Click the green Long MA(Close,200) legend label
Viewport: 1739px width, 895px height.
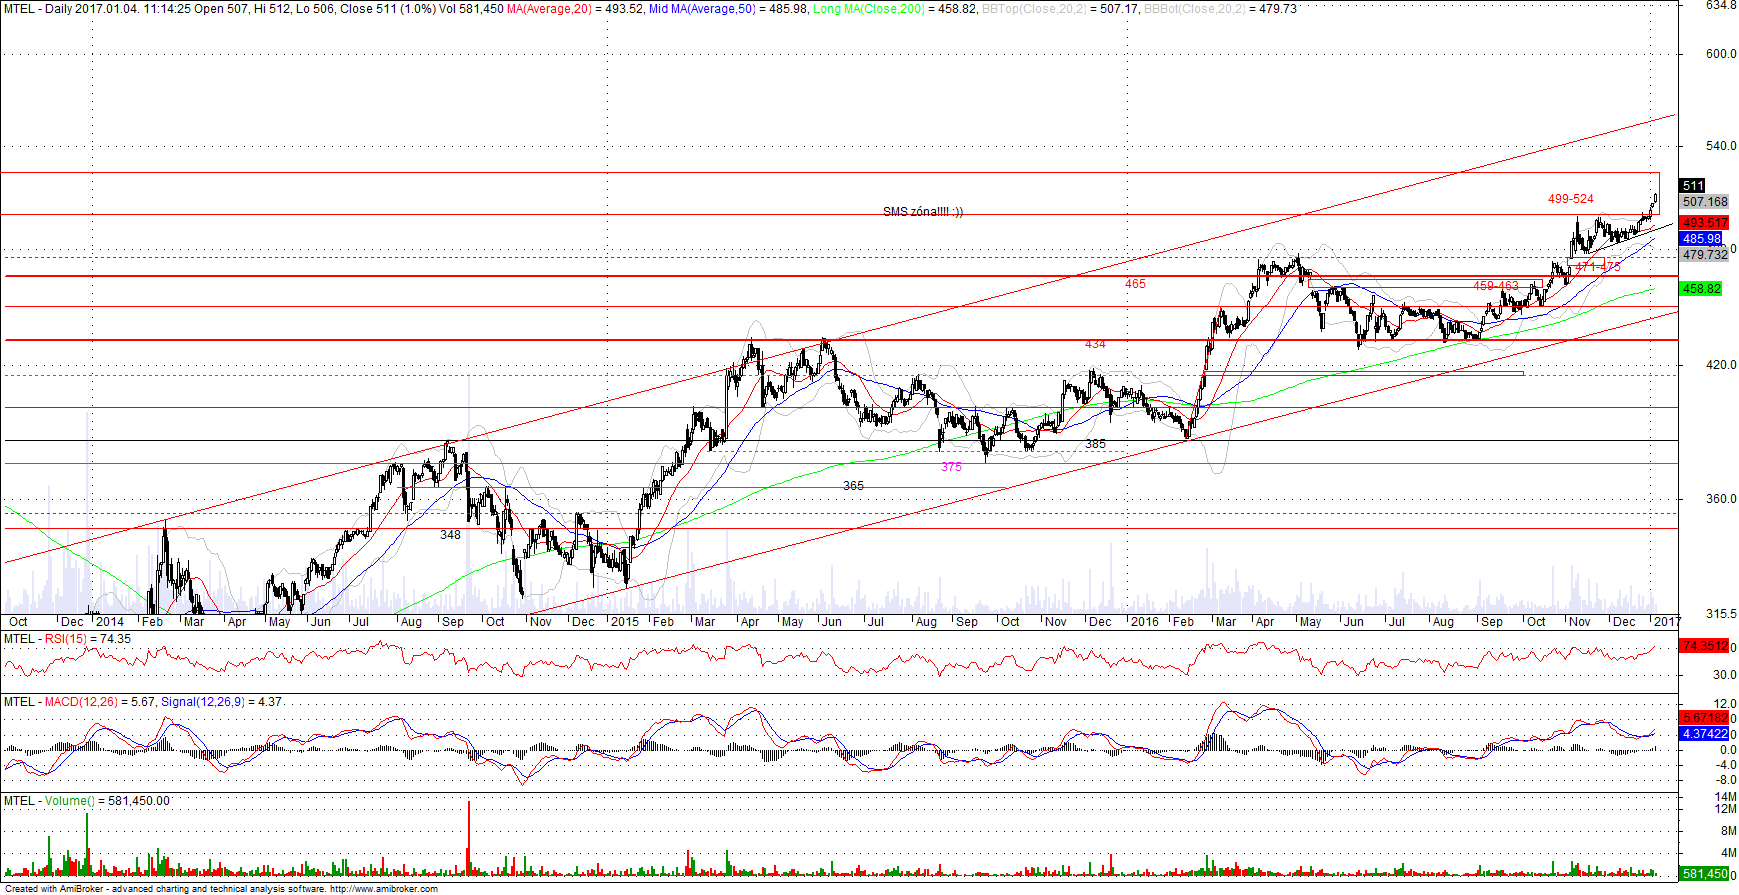pyautogui.click(x=868, y=9)
